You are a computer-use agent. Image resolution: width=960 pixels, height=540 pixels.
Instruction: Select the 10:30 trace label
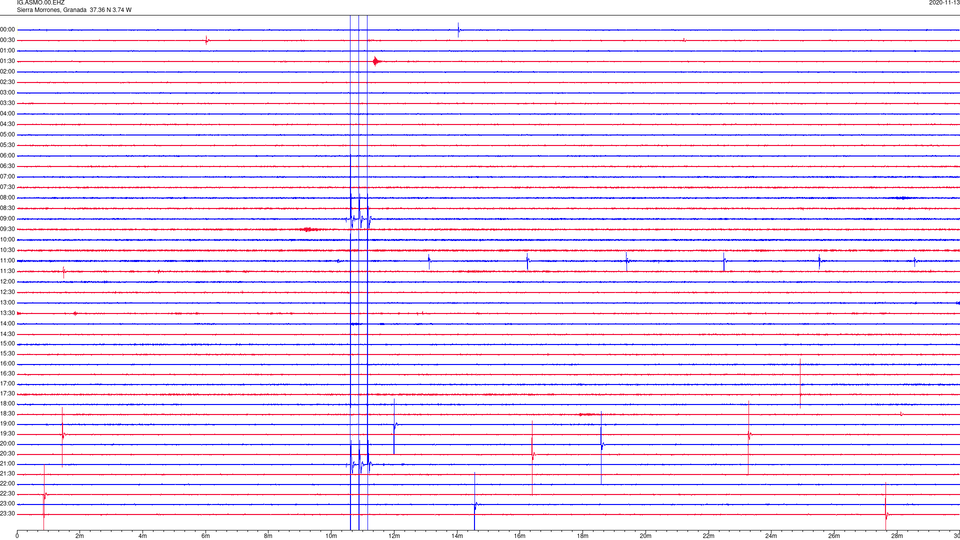(8, 250)
